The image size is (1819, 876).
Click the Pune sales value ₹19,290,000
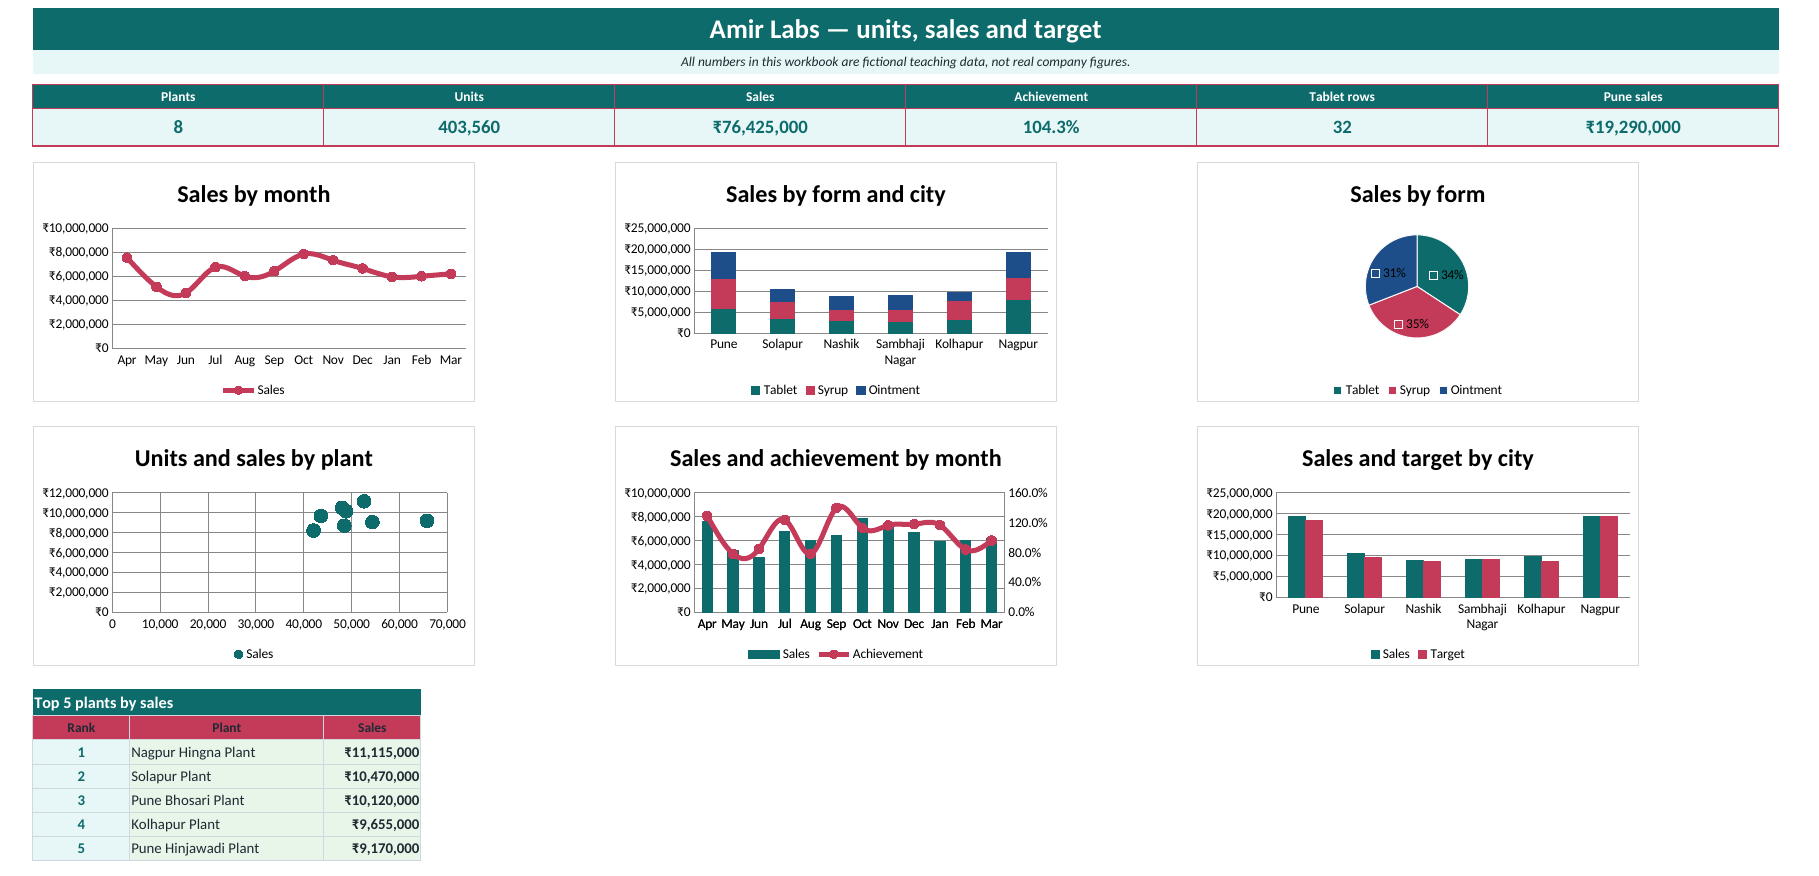[x=1633, y=127]
